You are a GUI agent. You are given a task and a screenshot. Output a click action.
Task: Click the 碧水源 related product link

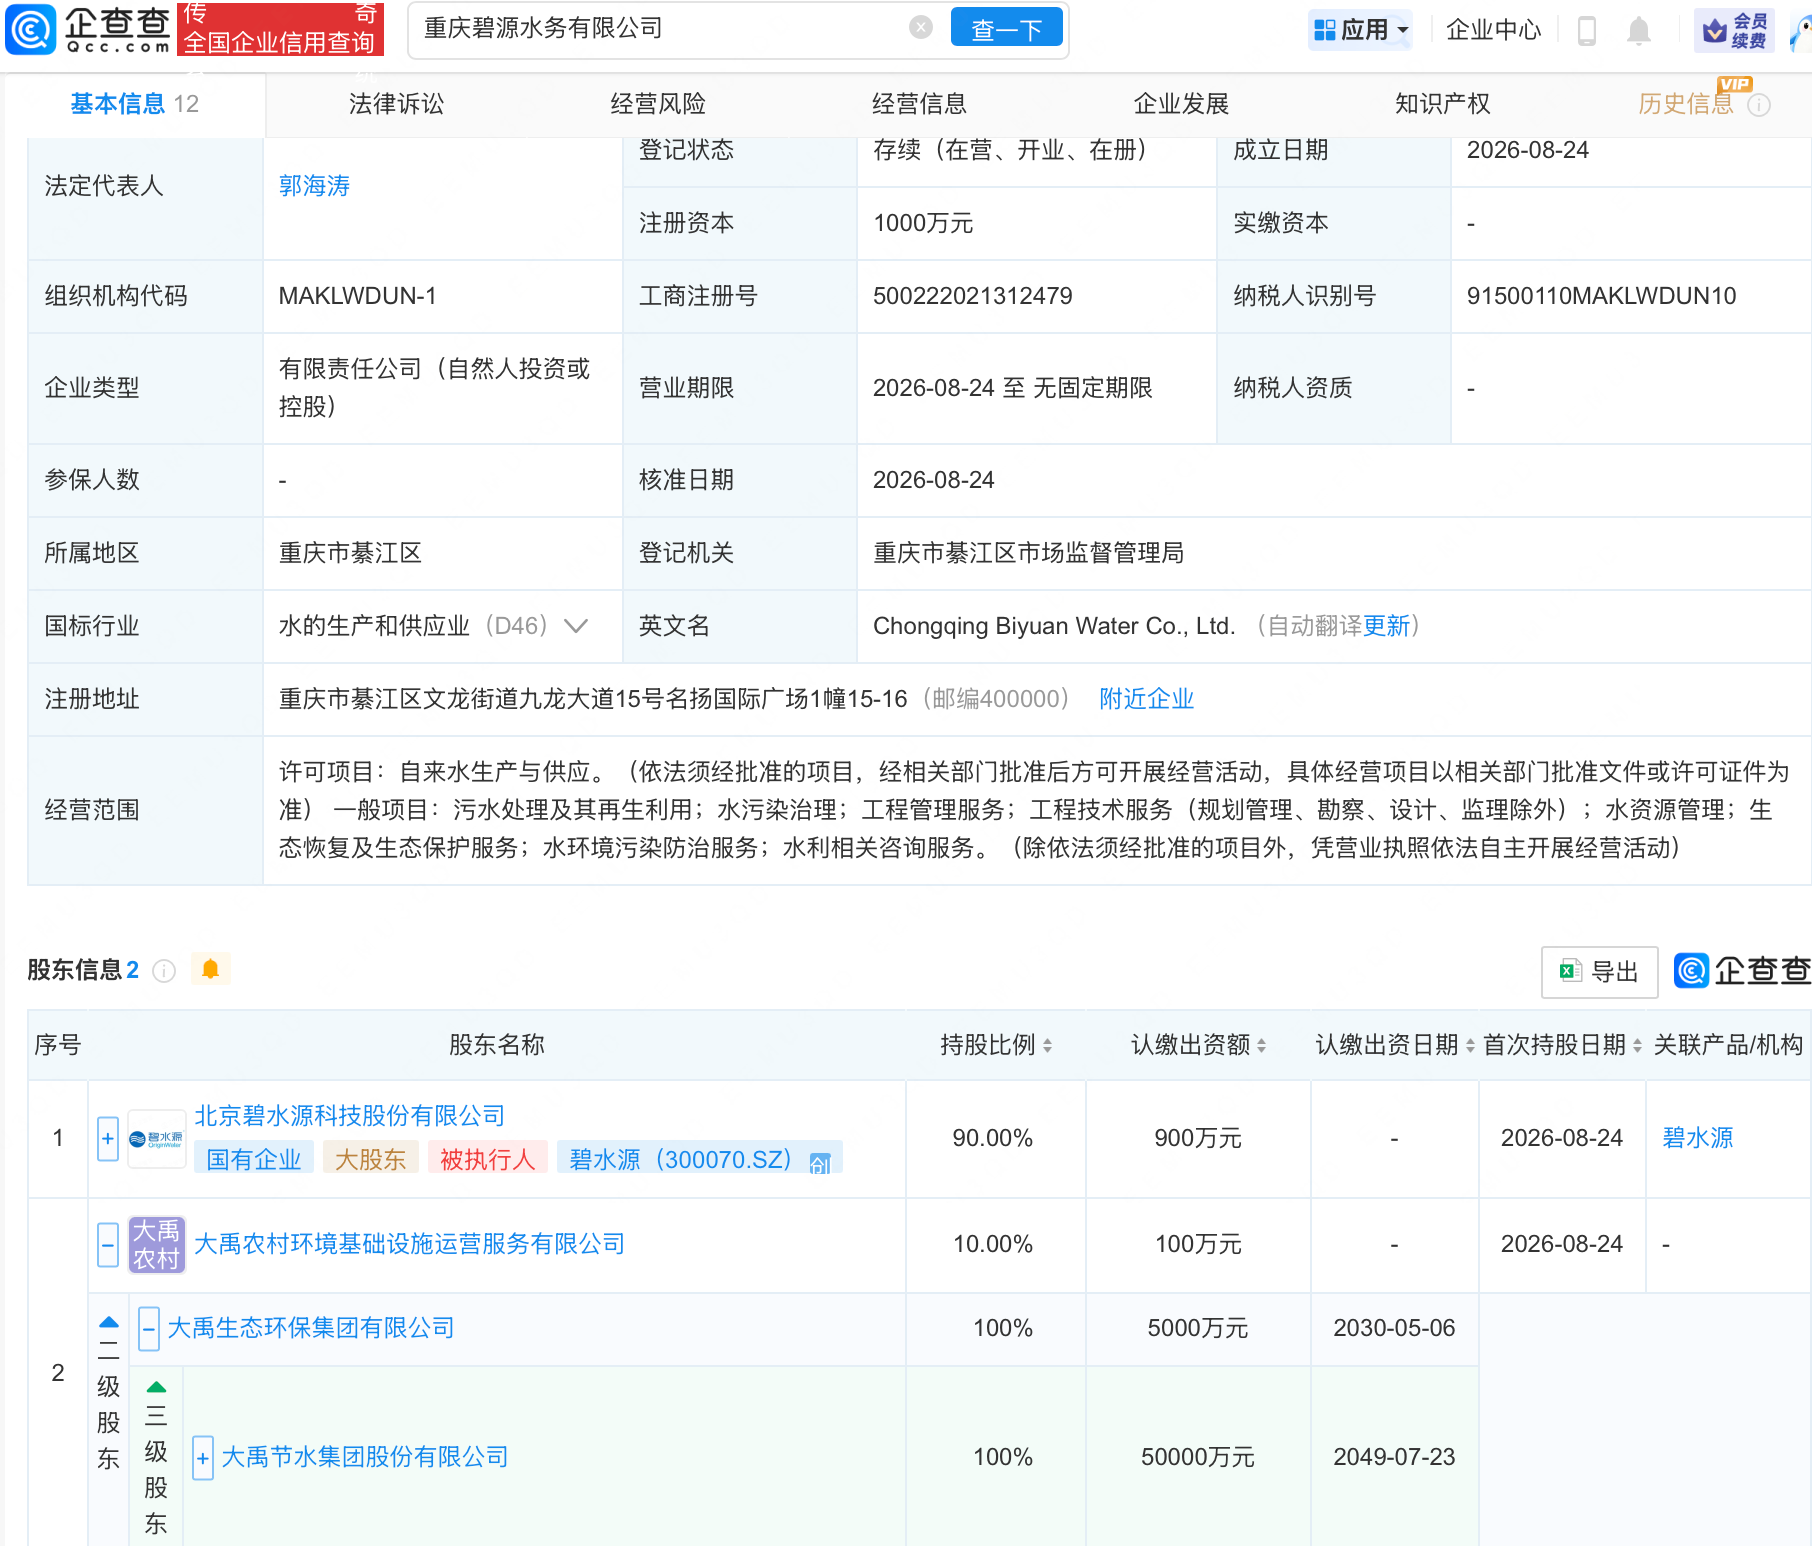1697,1138
